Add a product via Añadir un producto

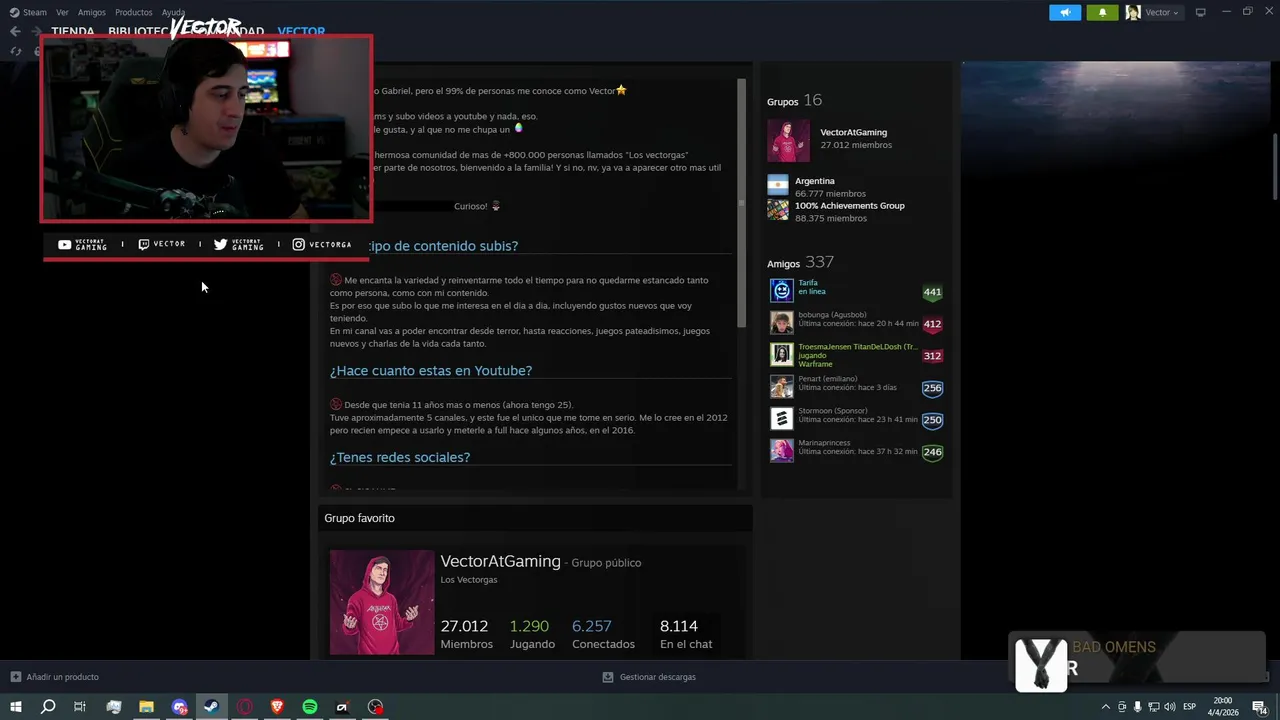tap(54, 677)
